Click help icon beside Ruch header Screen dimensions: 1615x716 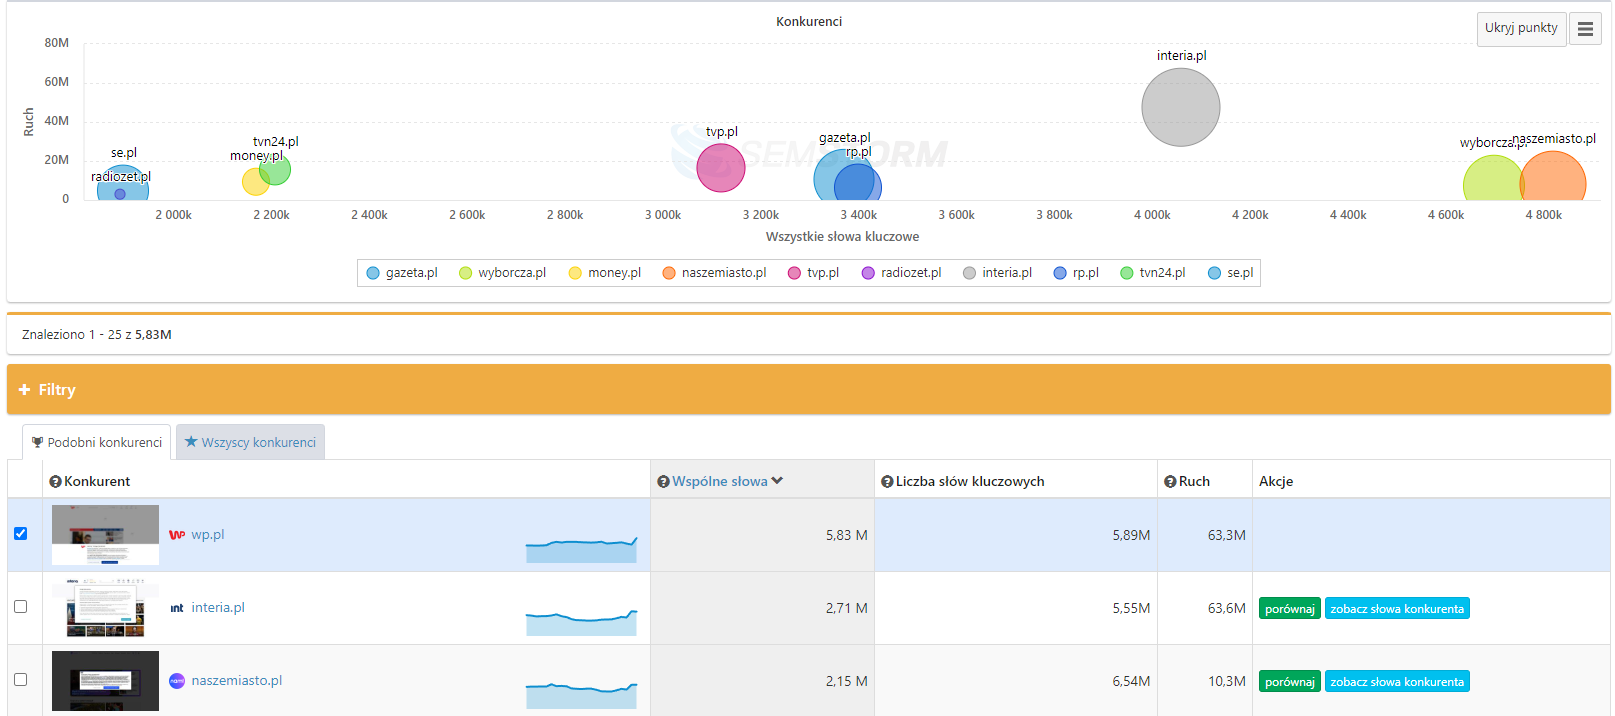click(x=1170, y=482)
